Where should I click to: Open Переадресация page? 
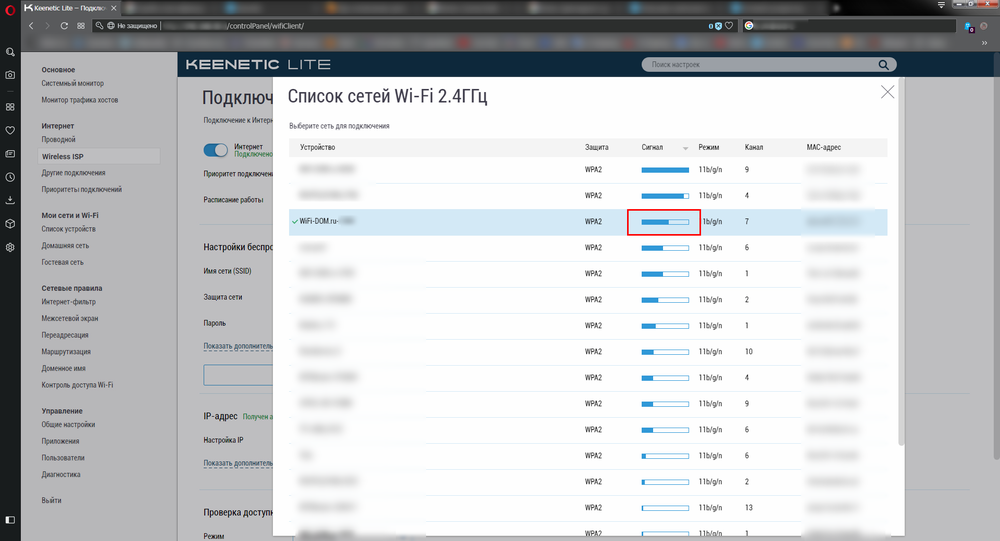[x=65, y=335]
